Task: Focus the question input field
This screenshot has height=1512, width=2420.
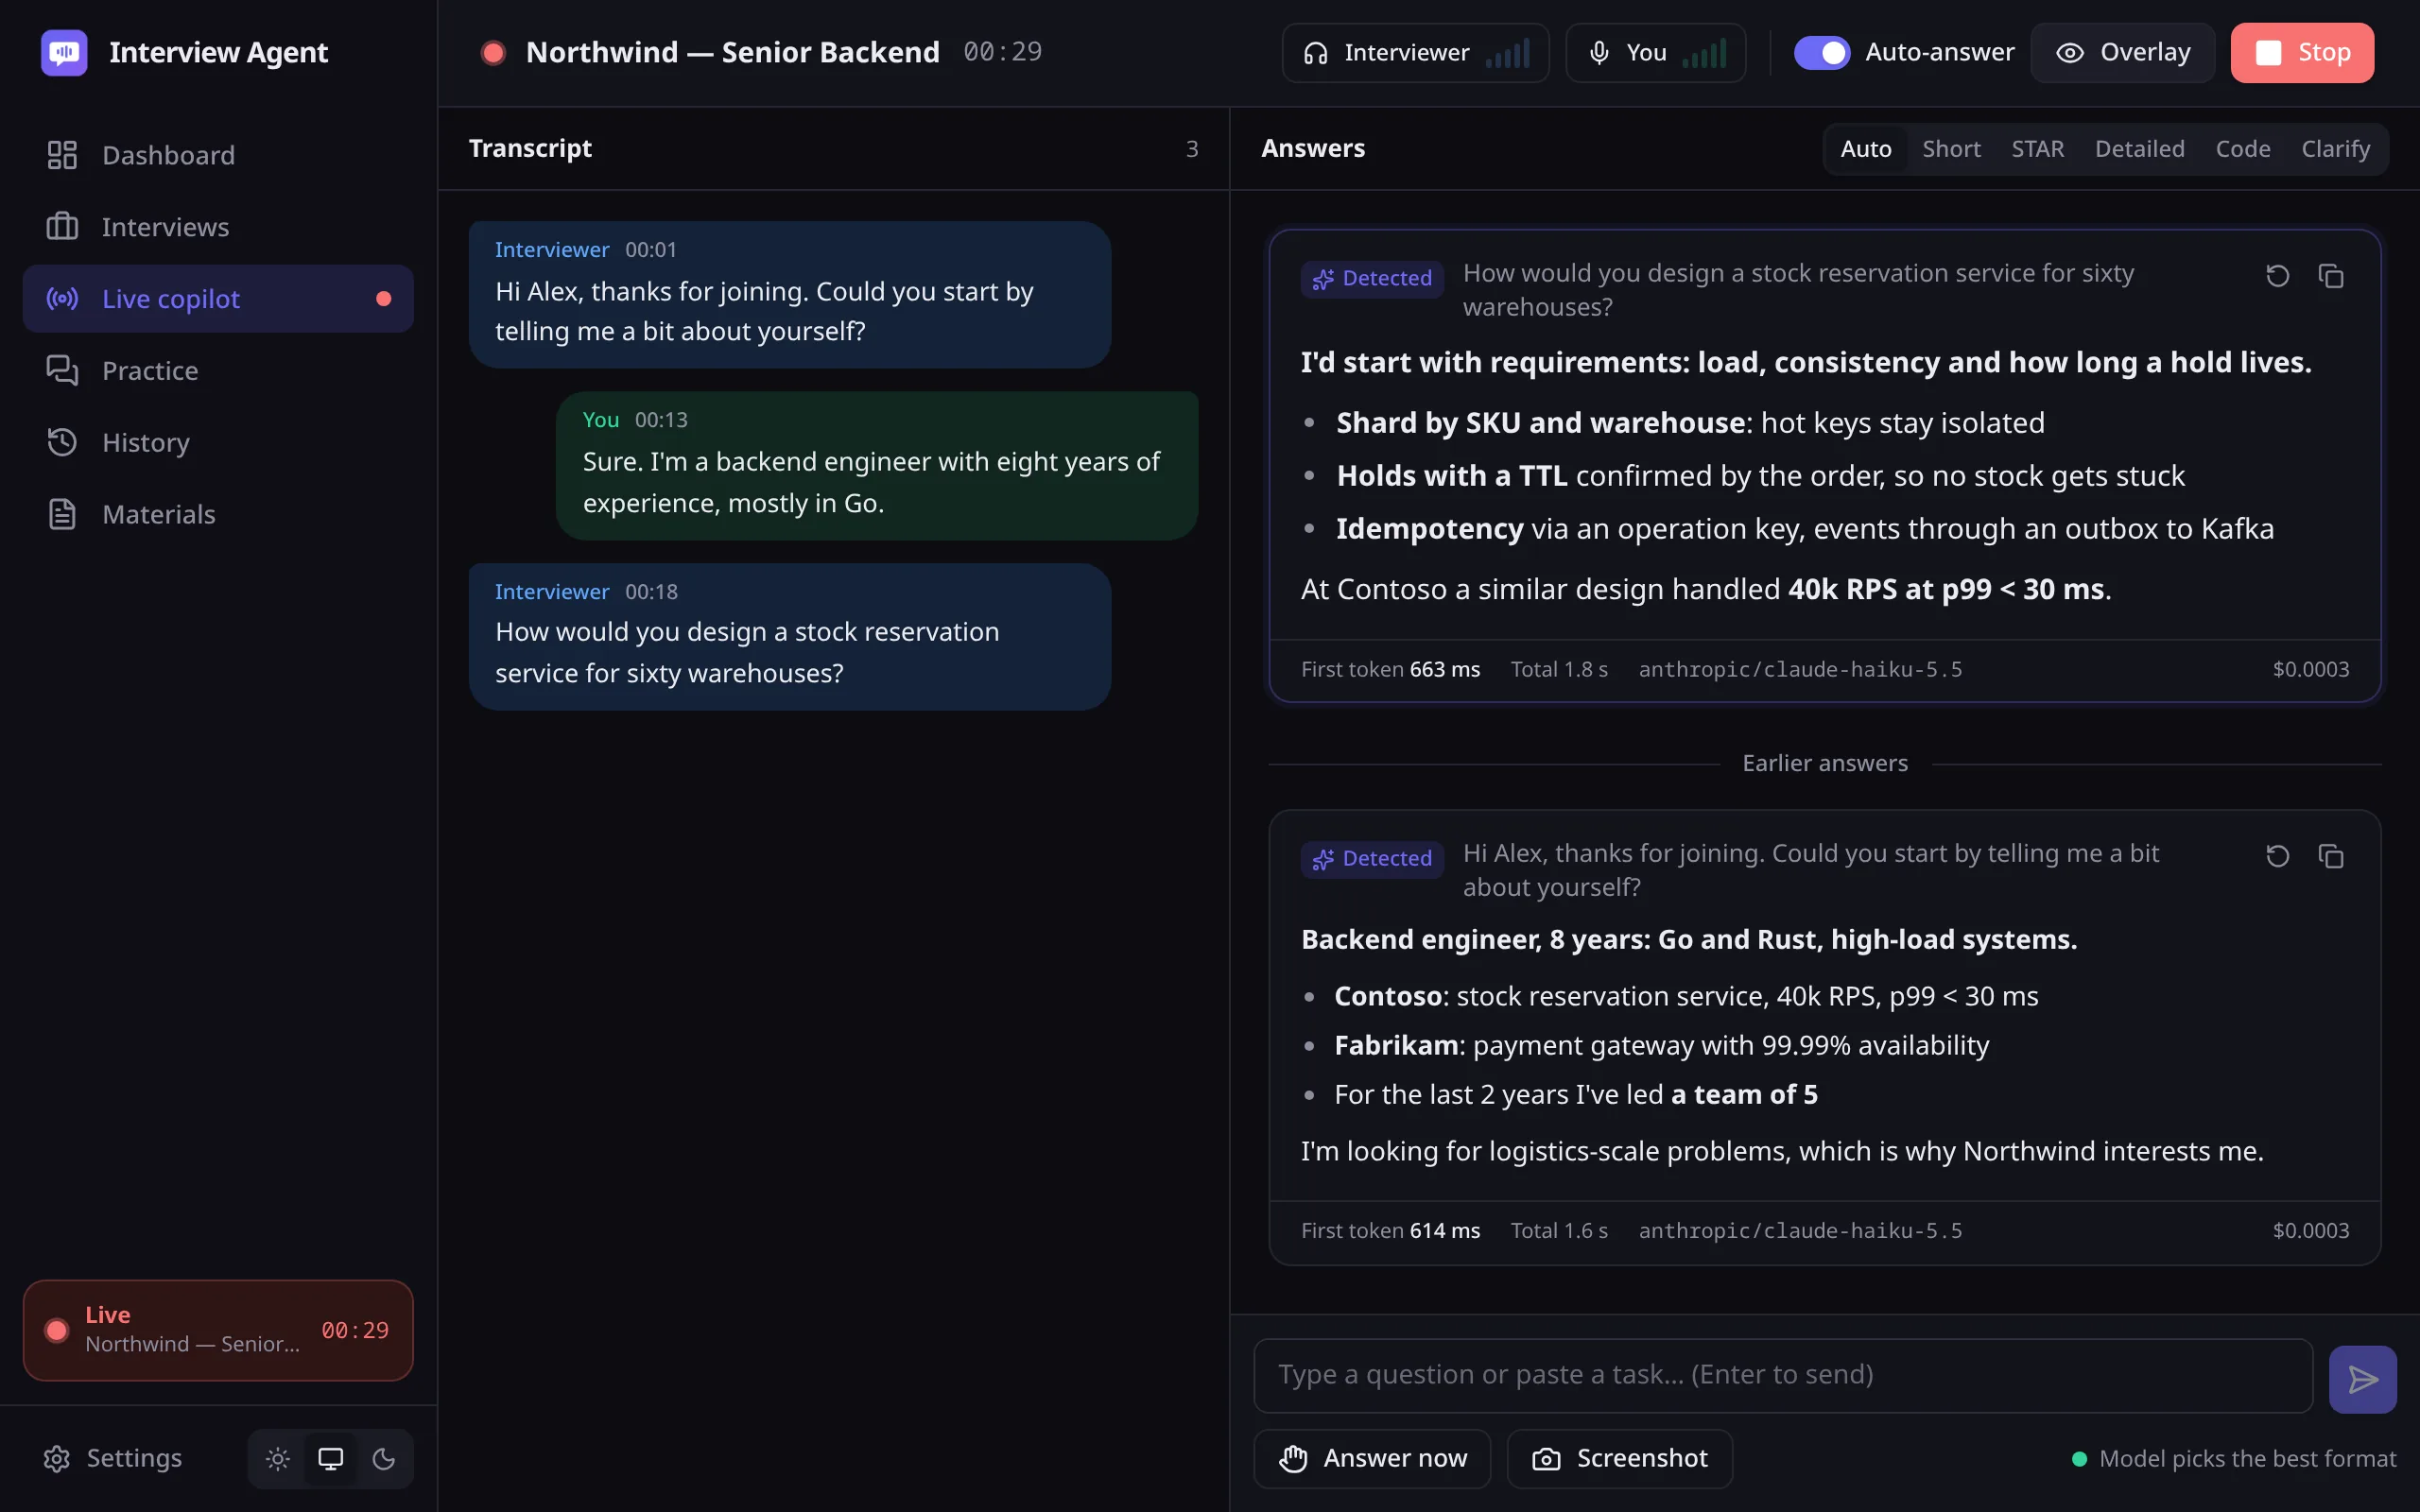Action: point(1783,1375)
